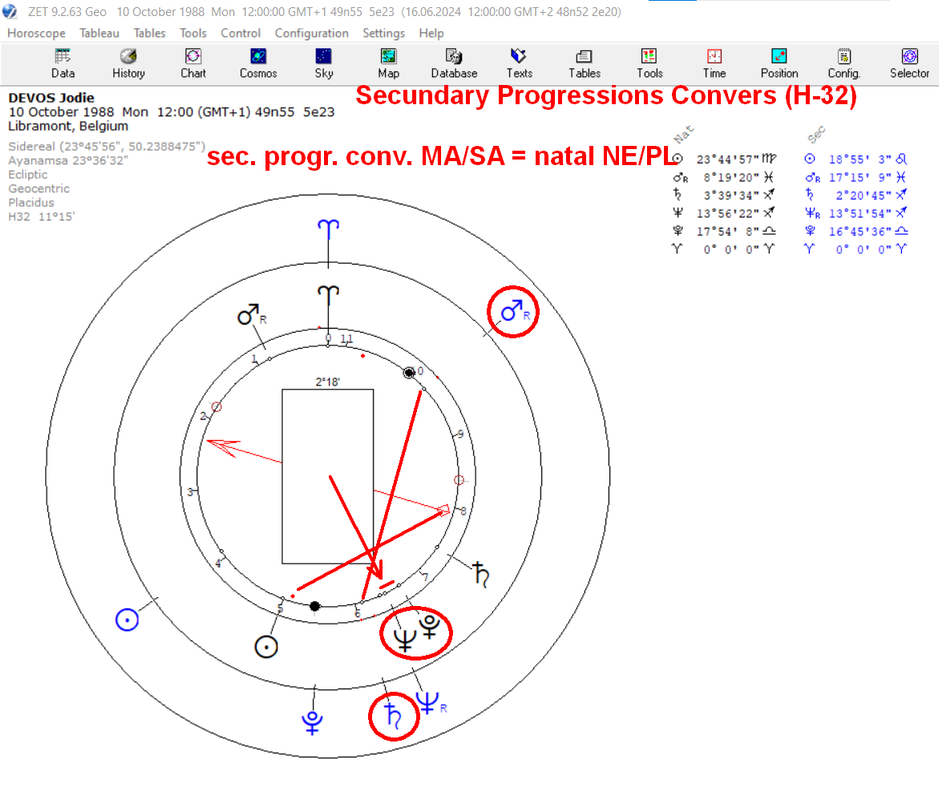Open the Map toolbar icon
Screen dimensions: 939x800
tap(388, 64)
